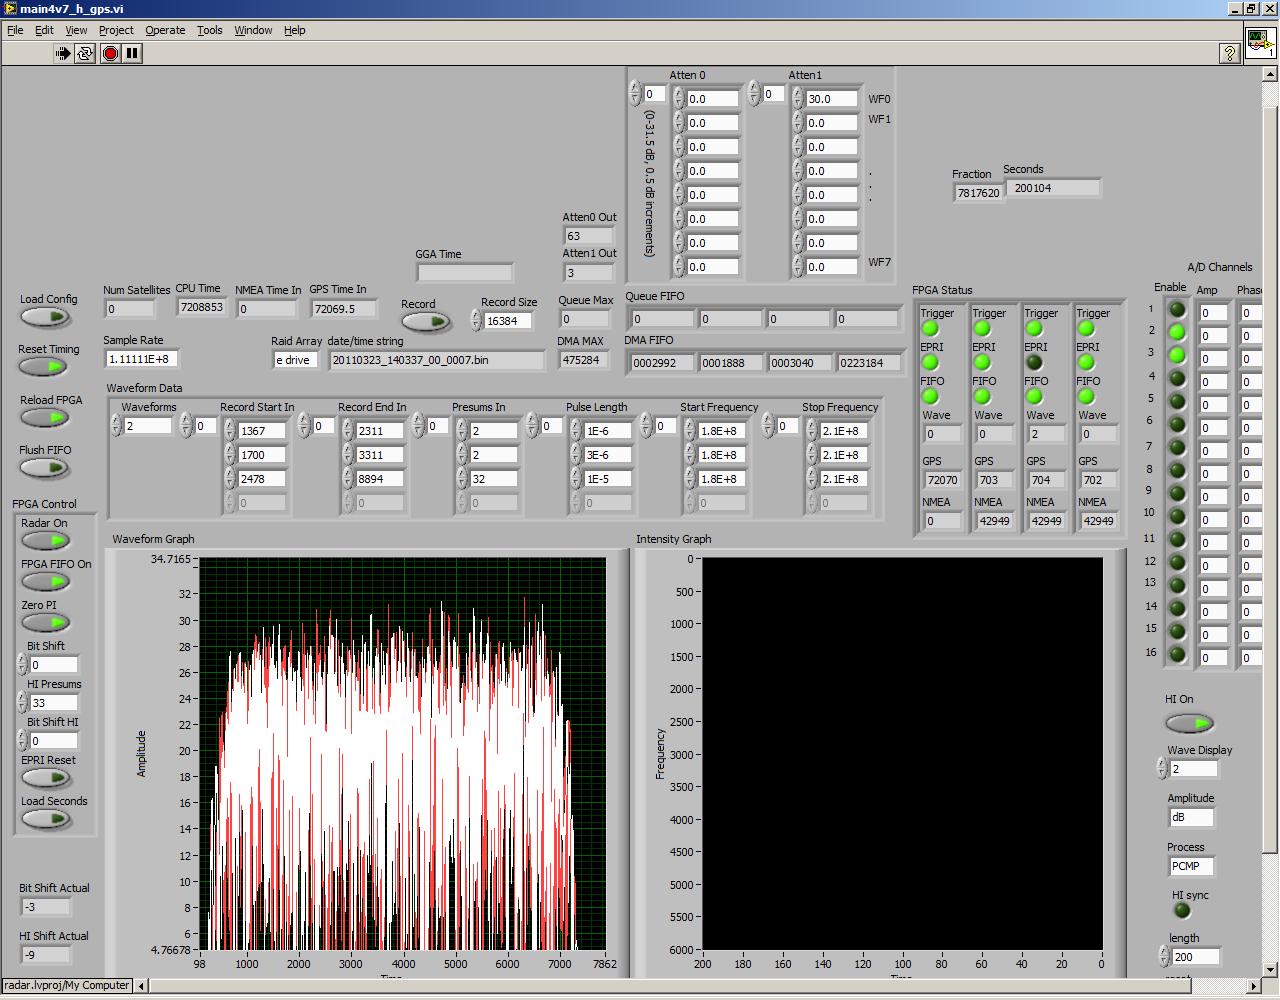Toggle the HI On switch
This screenshot has width=1280, height=1000.
tap(1189, 722)
